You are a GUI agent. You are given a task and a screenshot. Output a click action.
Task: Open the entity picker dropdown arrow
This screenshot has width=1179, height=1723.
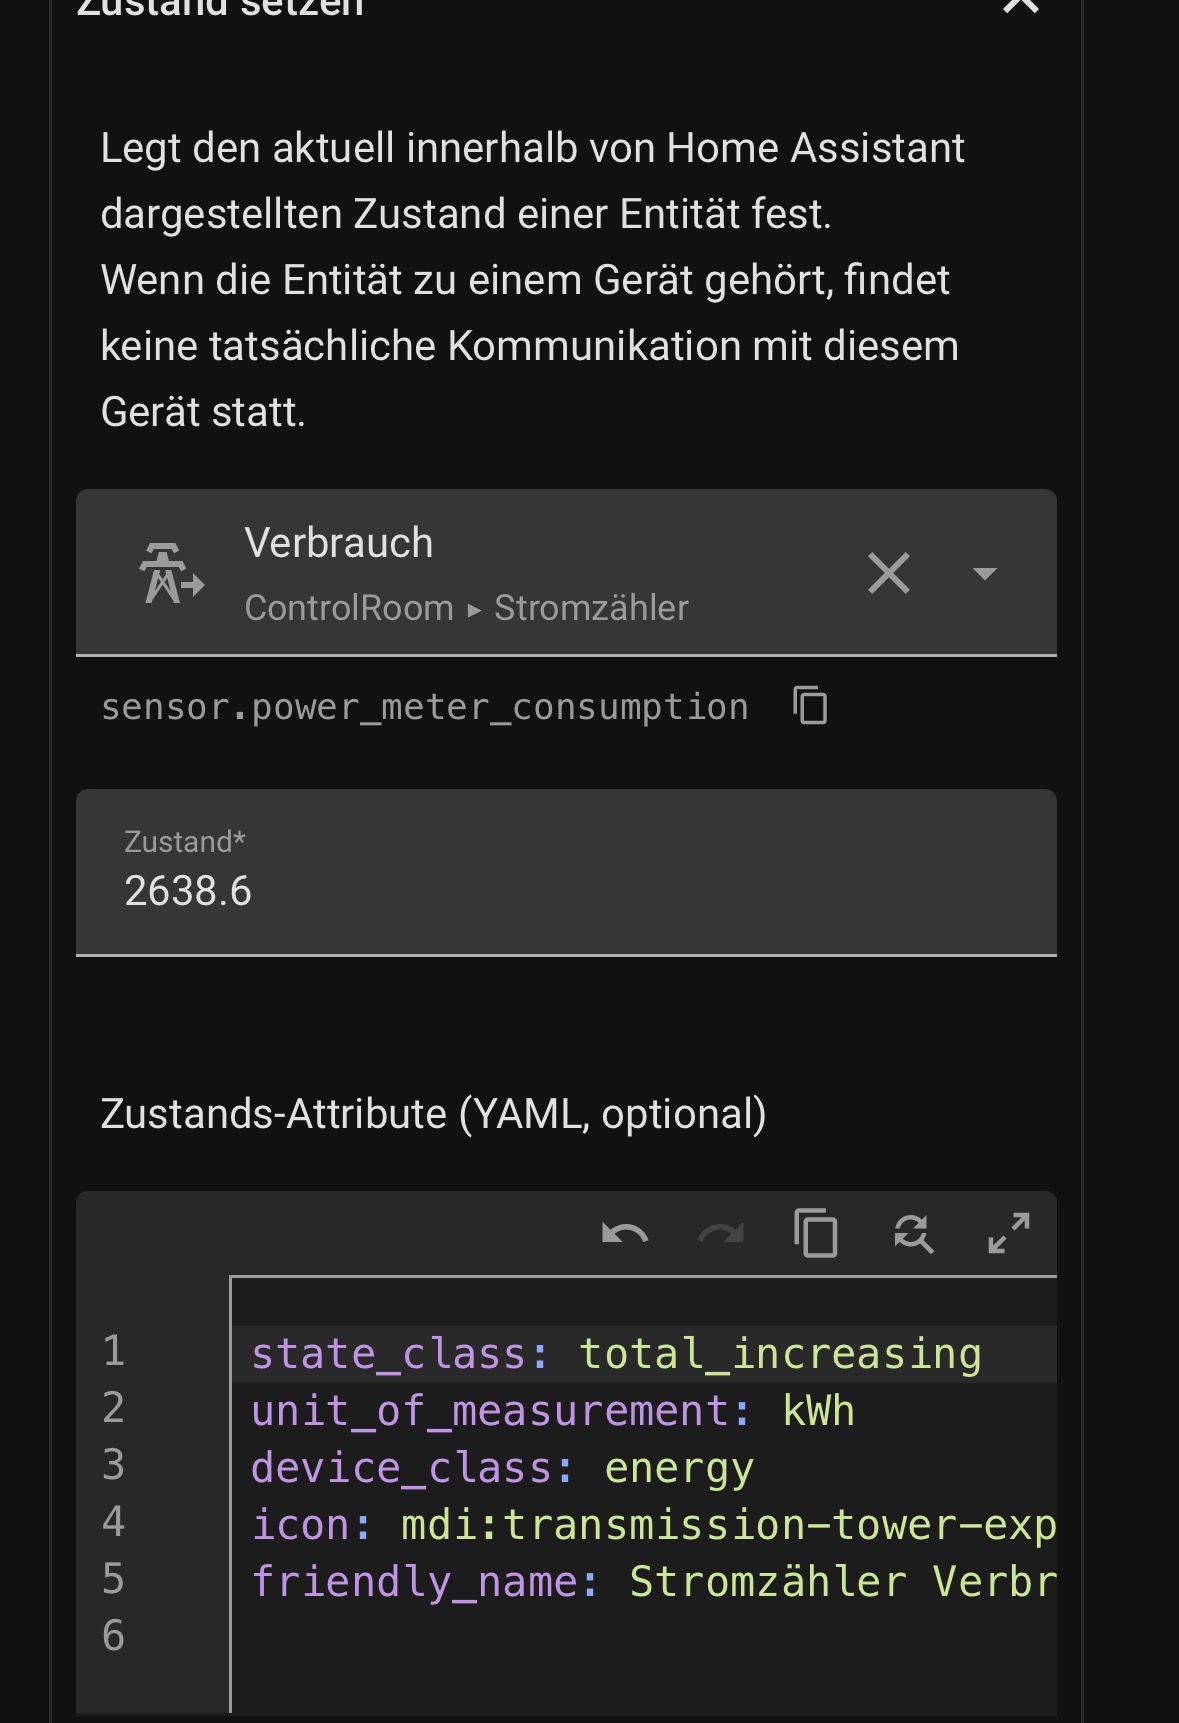pyautogui.click(x=984, y=573)
